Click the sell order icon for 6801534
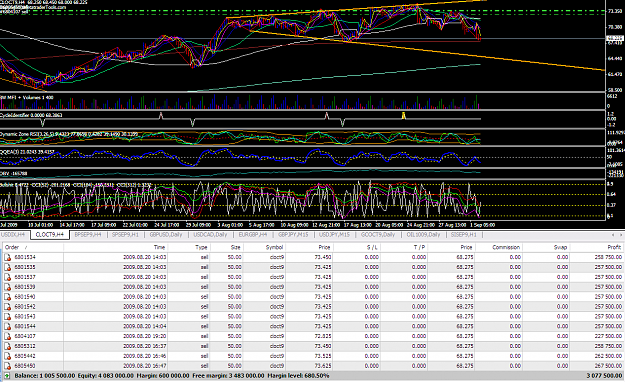Viewport: 625px width, 382px height. tap(8, 257)
